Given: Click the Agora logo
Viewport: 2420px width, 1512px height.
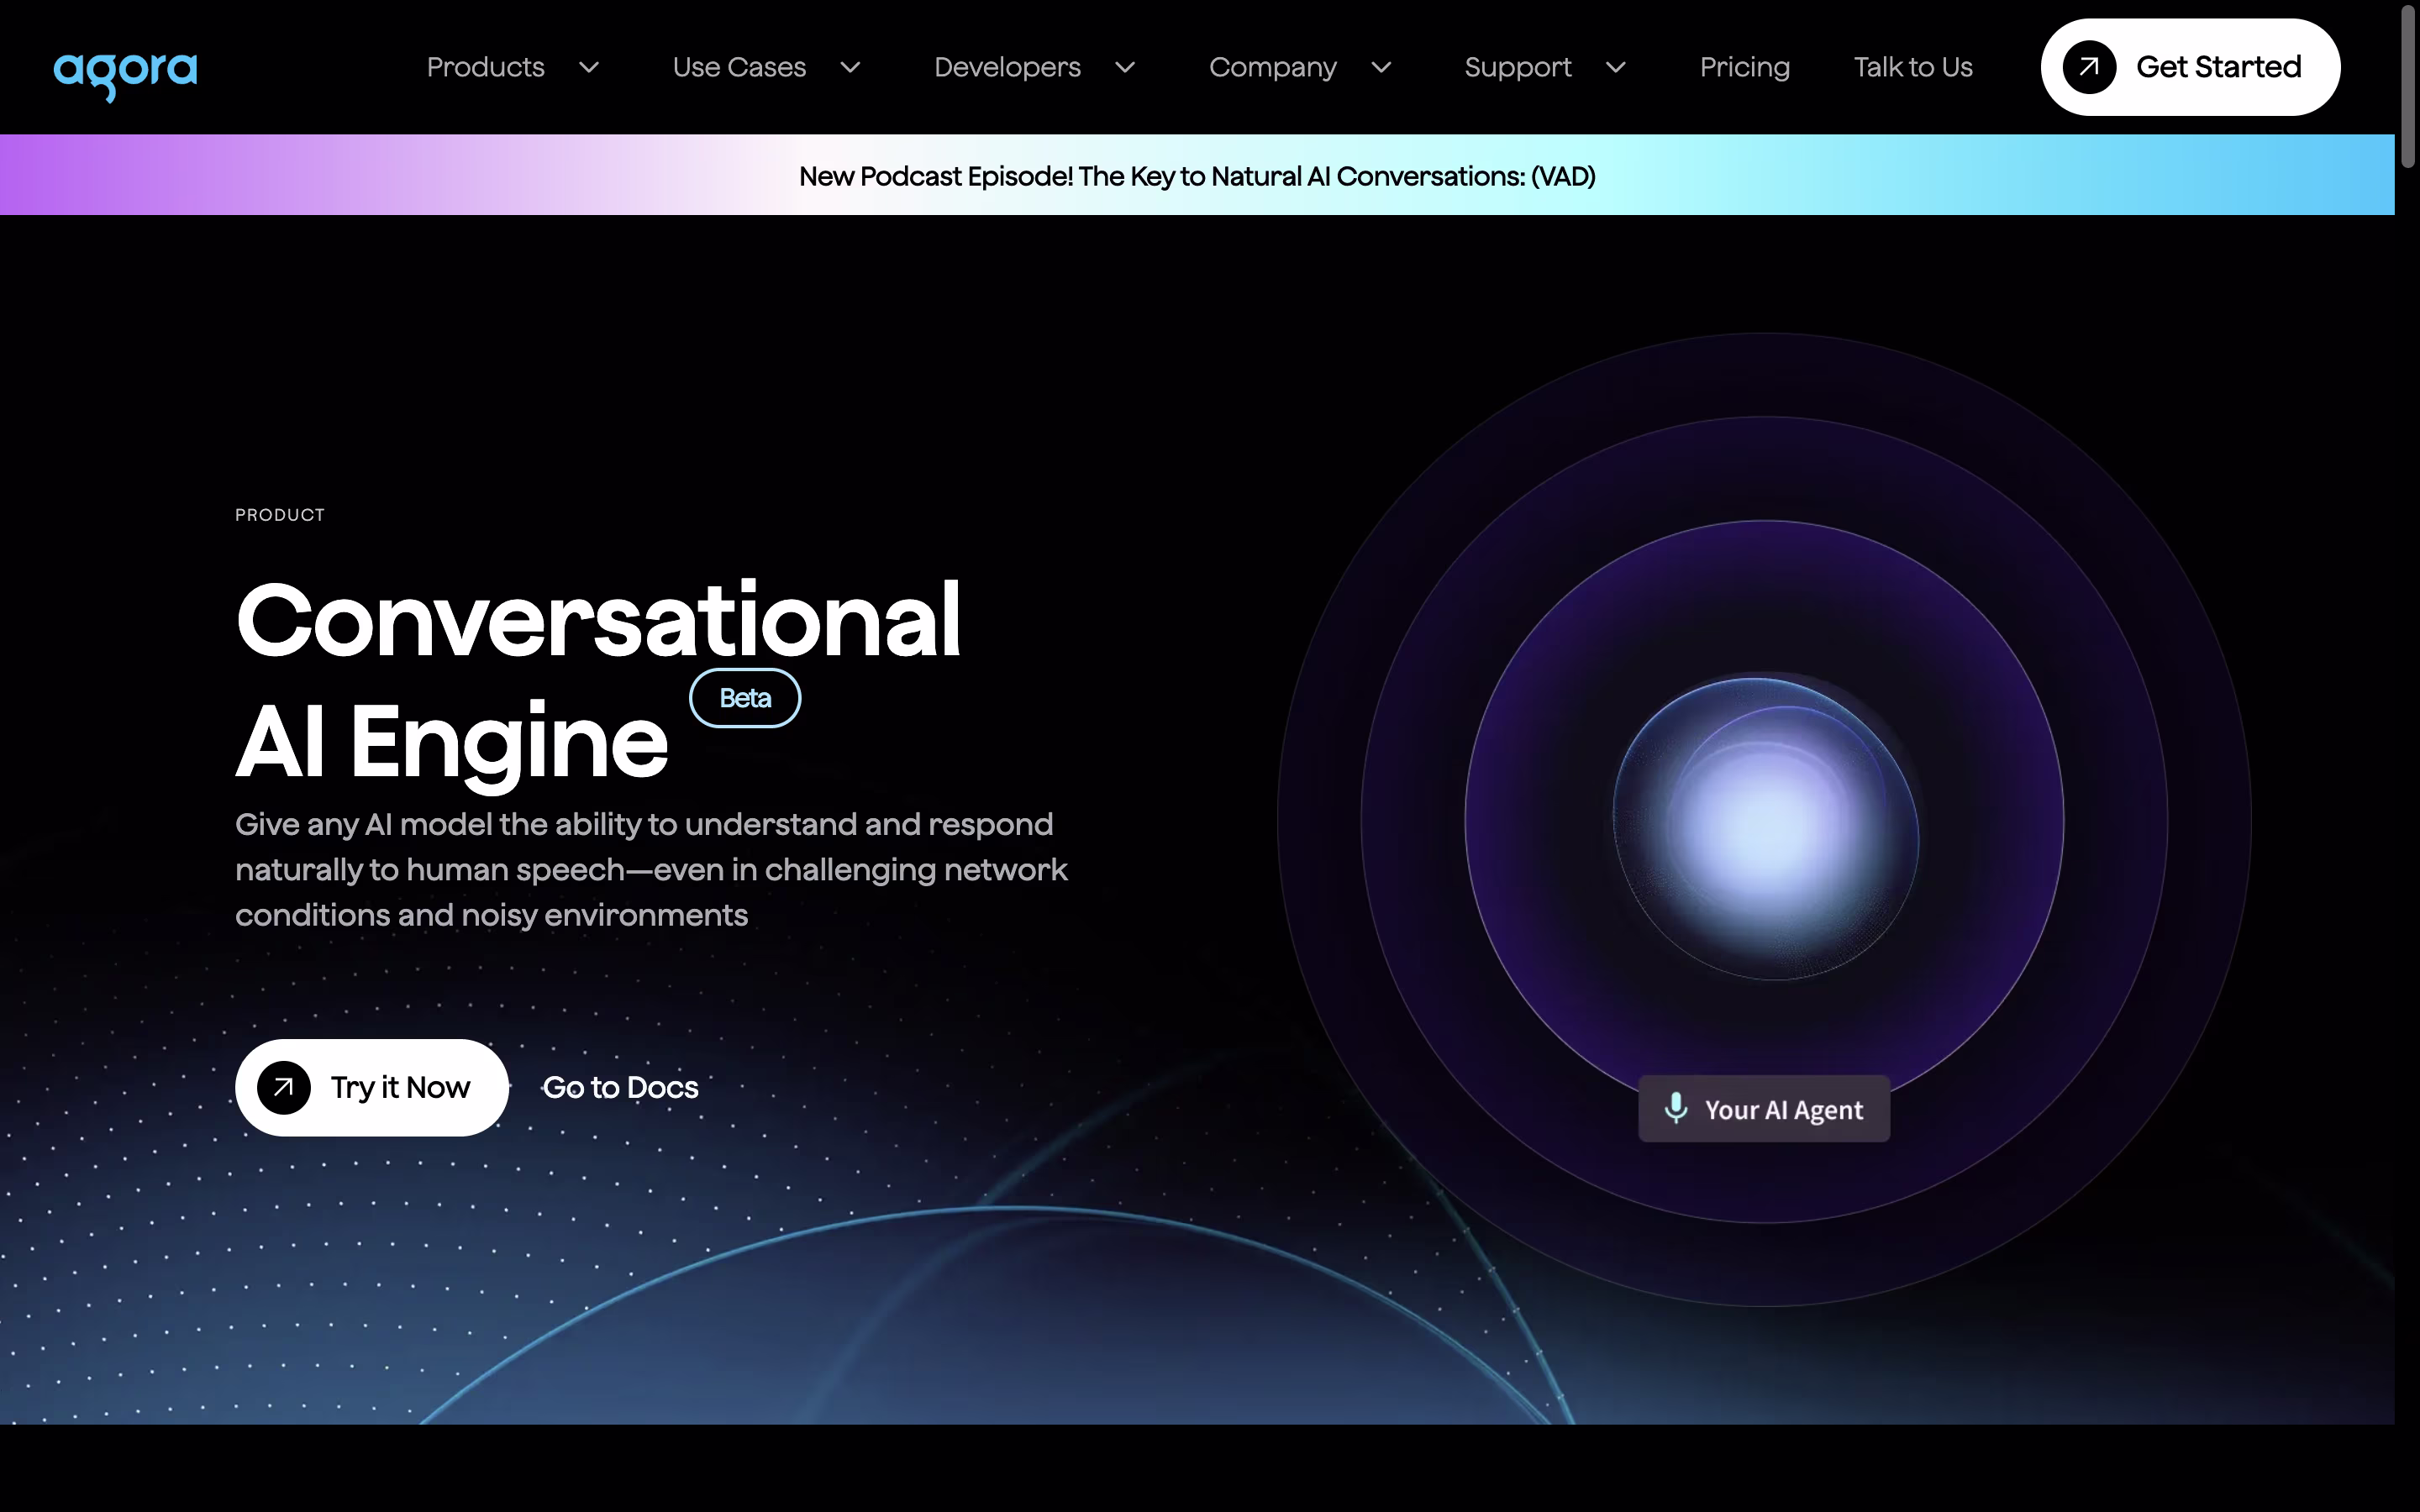Looking at the screenshot, I should tap(125, 76).
